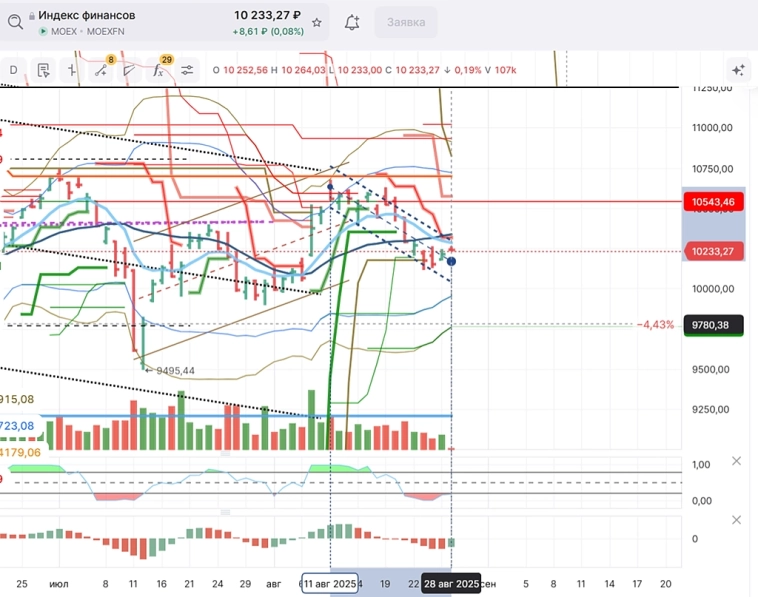Click the search magnifier icon
758x597 pixels.
14,20
